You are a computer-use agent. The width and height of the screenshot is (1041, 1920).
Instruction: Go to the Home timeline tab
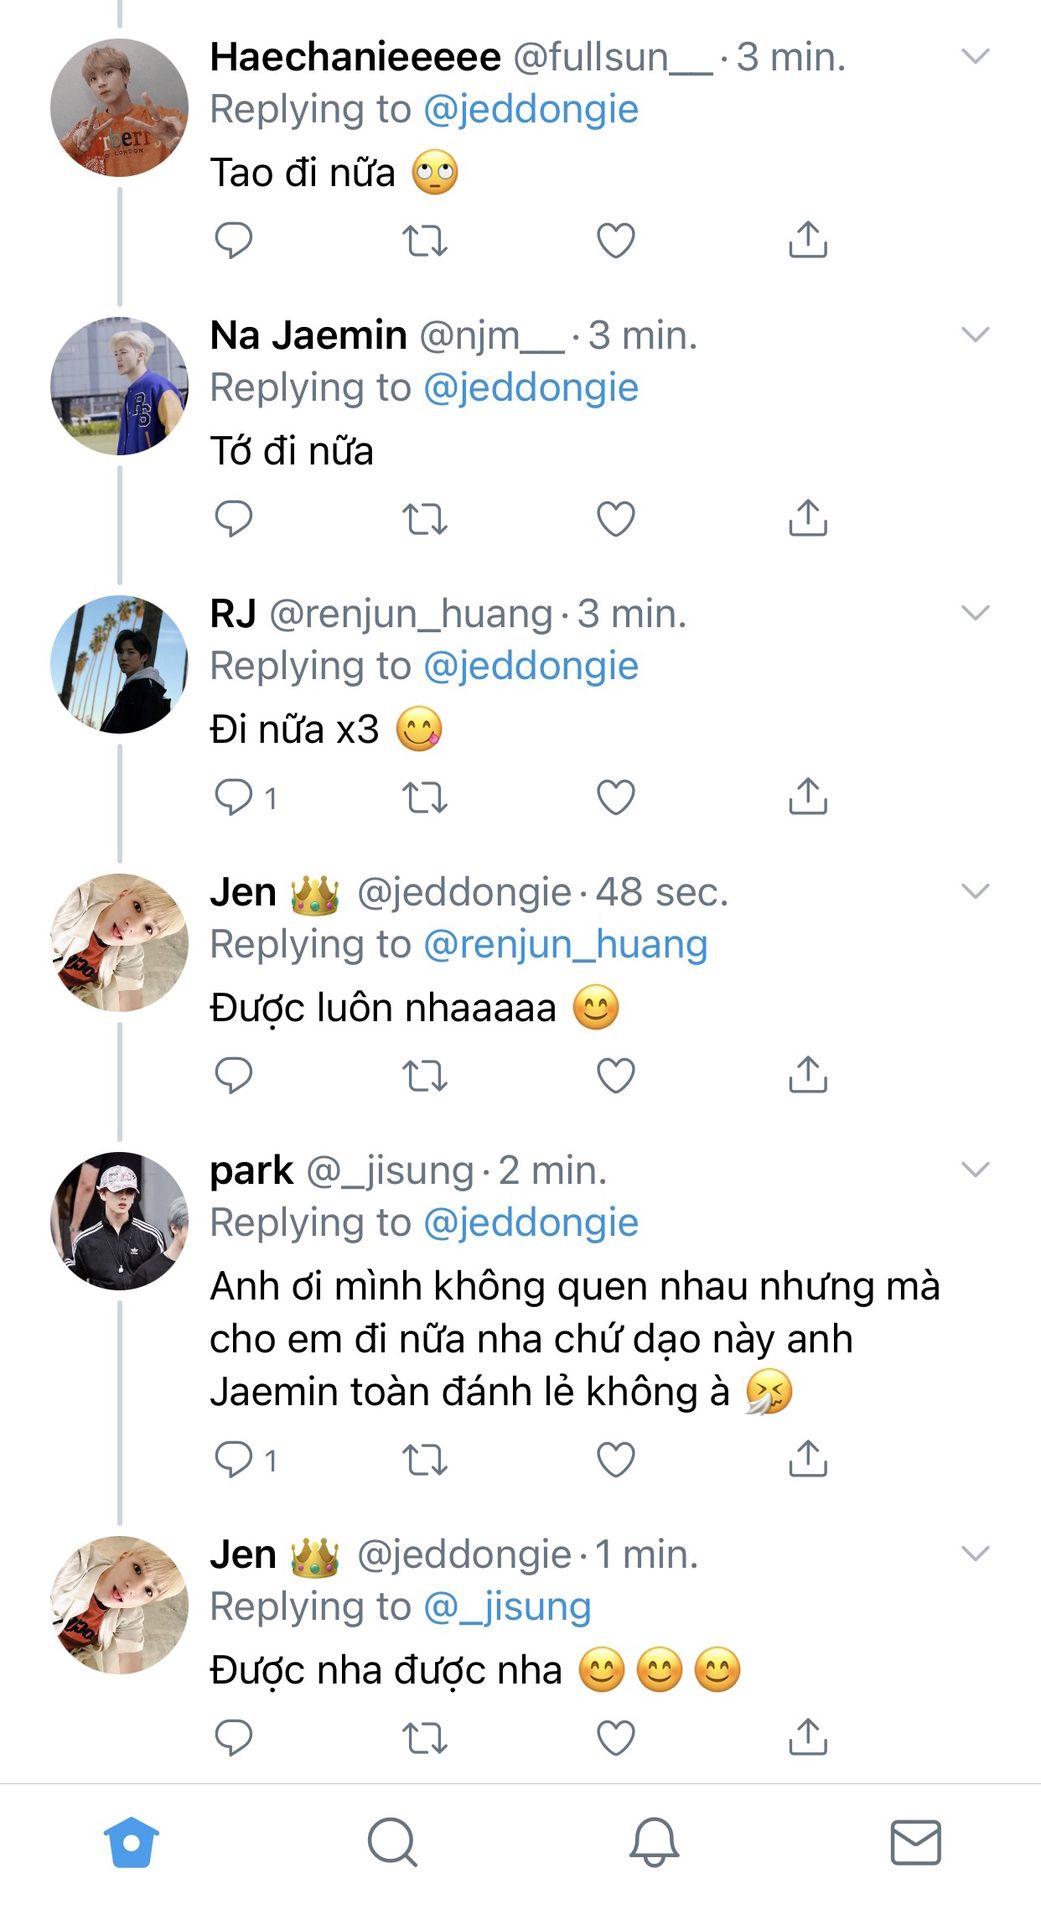coord(132,1842)
